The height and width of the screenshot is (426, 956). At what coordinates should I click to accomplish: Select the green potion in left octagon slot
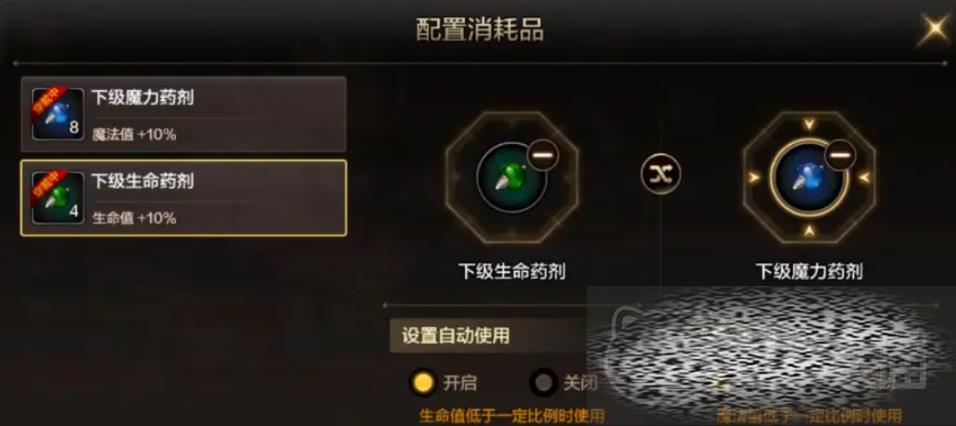point(512,177)
